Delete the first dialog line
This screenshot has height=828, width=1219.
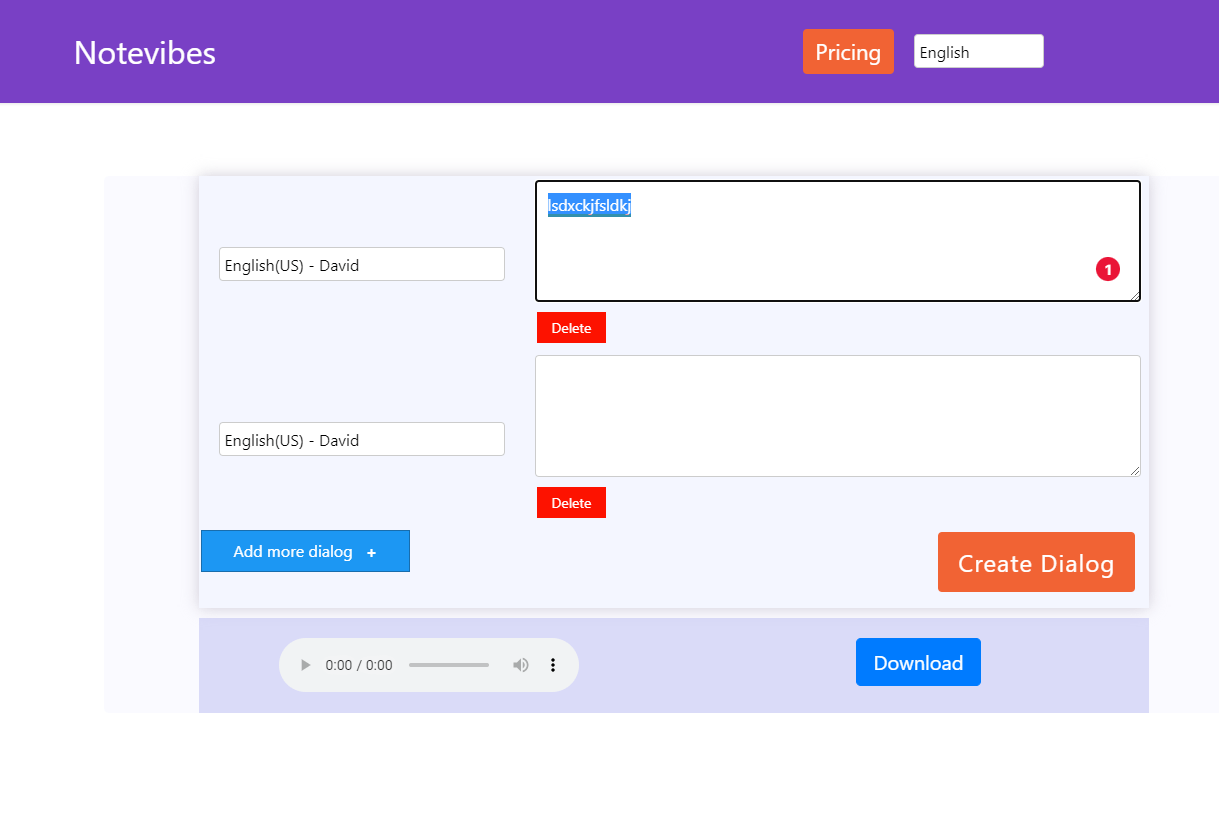coord(570,327)
